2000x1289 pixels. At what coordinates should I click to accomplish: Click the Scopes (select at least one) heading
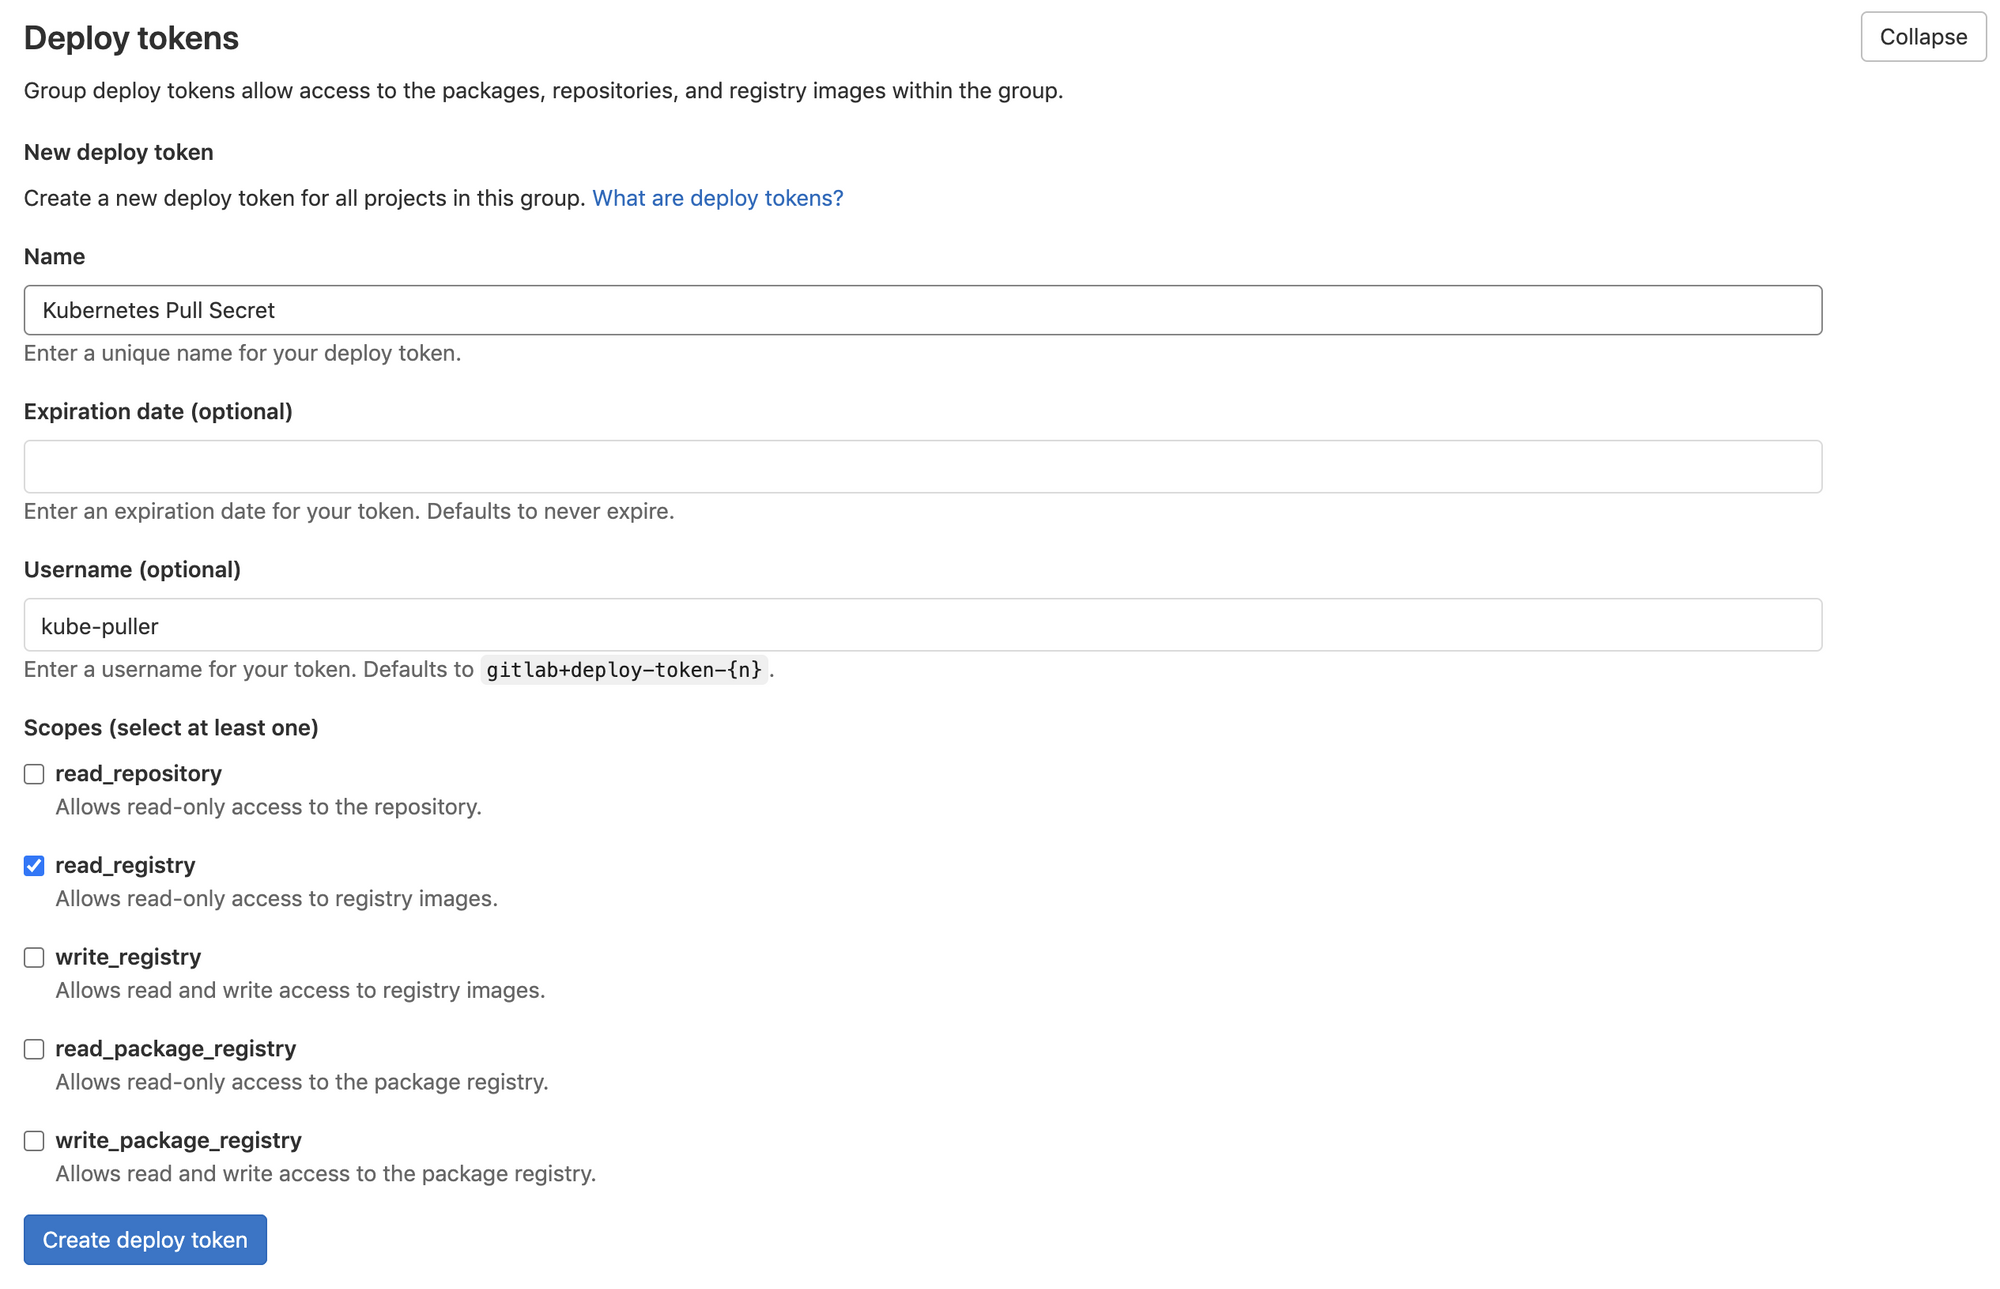point(171,727)
